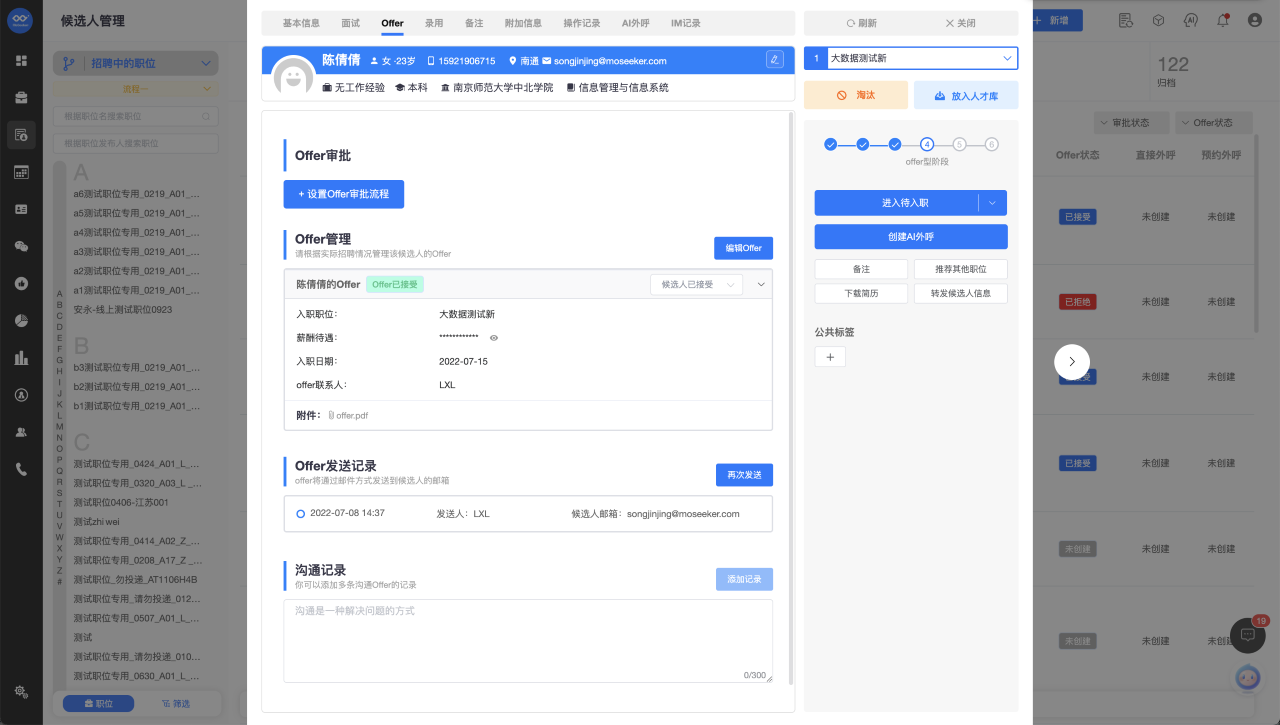Click stage 4 in the progress stepper
This screenshot has width=1280, height=725.
click(x=927, y=144)
